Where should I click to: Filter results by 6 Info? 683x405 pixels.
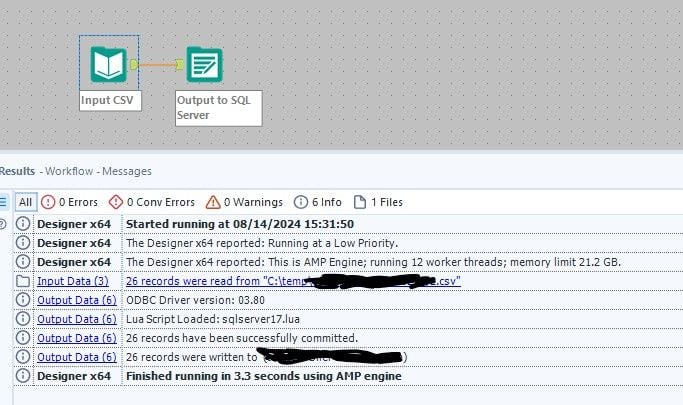point(318,202)
